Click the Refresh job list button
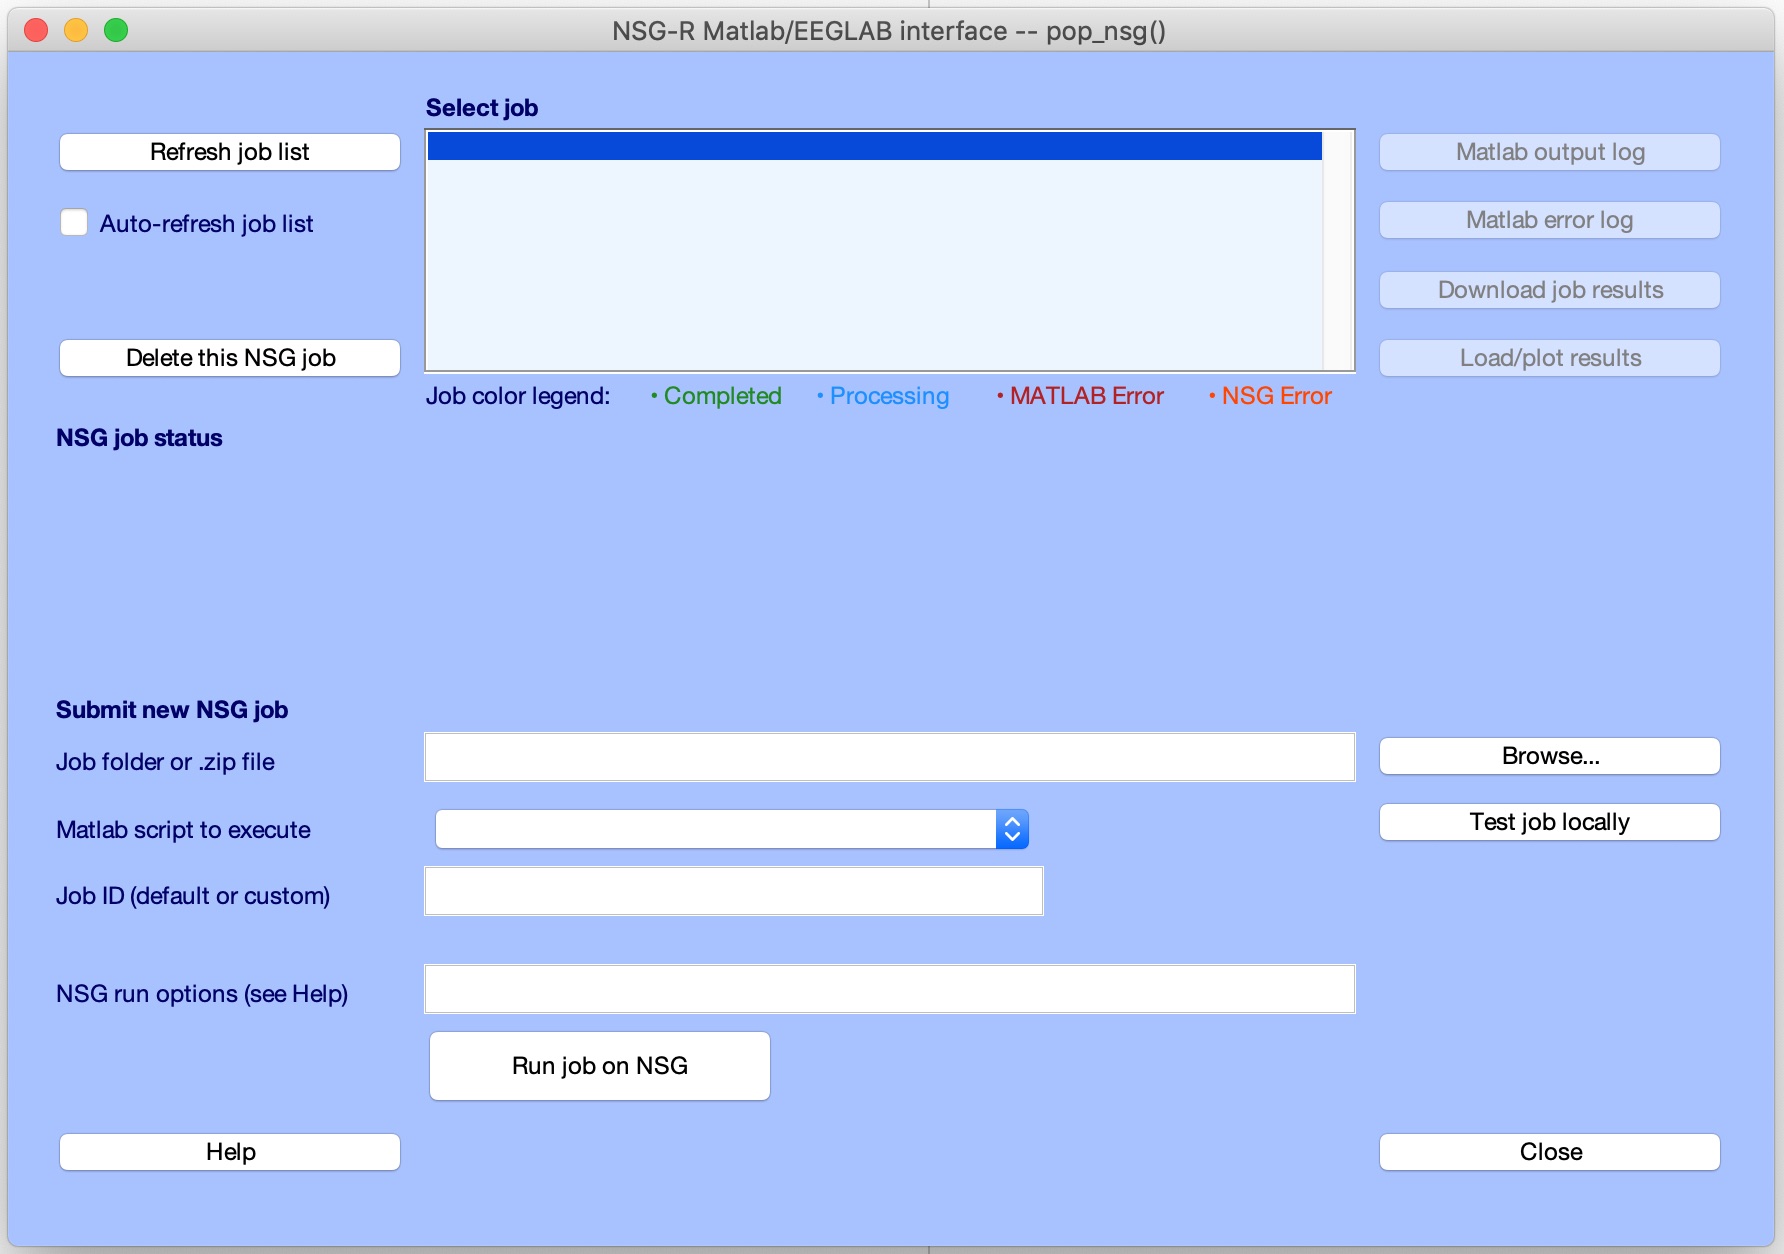Screen dimensions: 1784x1254 coord(230,152)
